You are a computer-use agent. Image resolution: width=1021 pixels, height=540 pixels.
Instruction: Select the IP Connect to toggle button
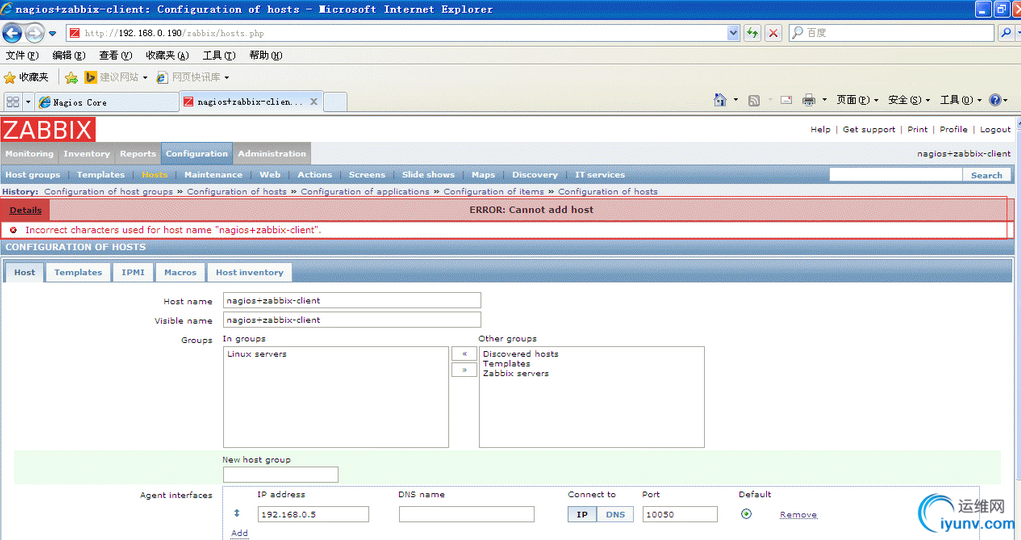[x=582, y=515]
